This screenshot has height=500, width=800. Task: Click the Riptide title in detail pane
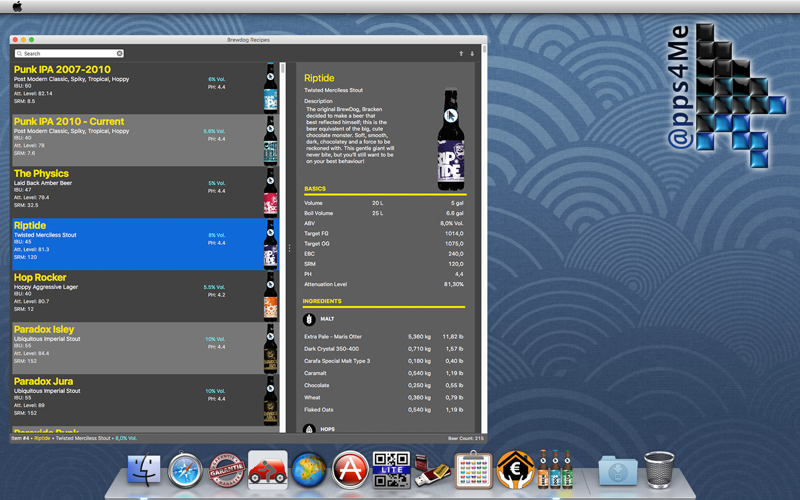pyautogui.click(x=319, y=78)
